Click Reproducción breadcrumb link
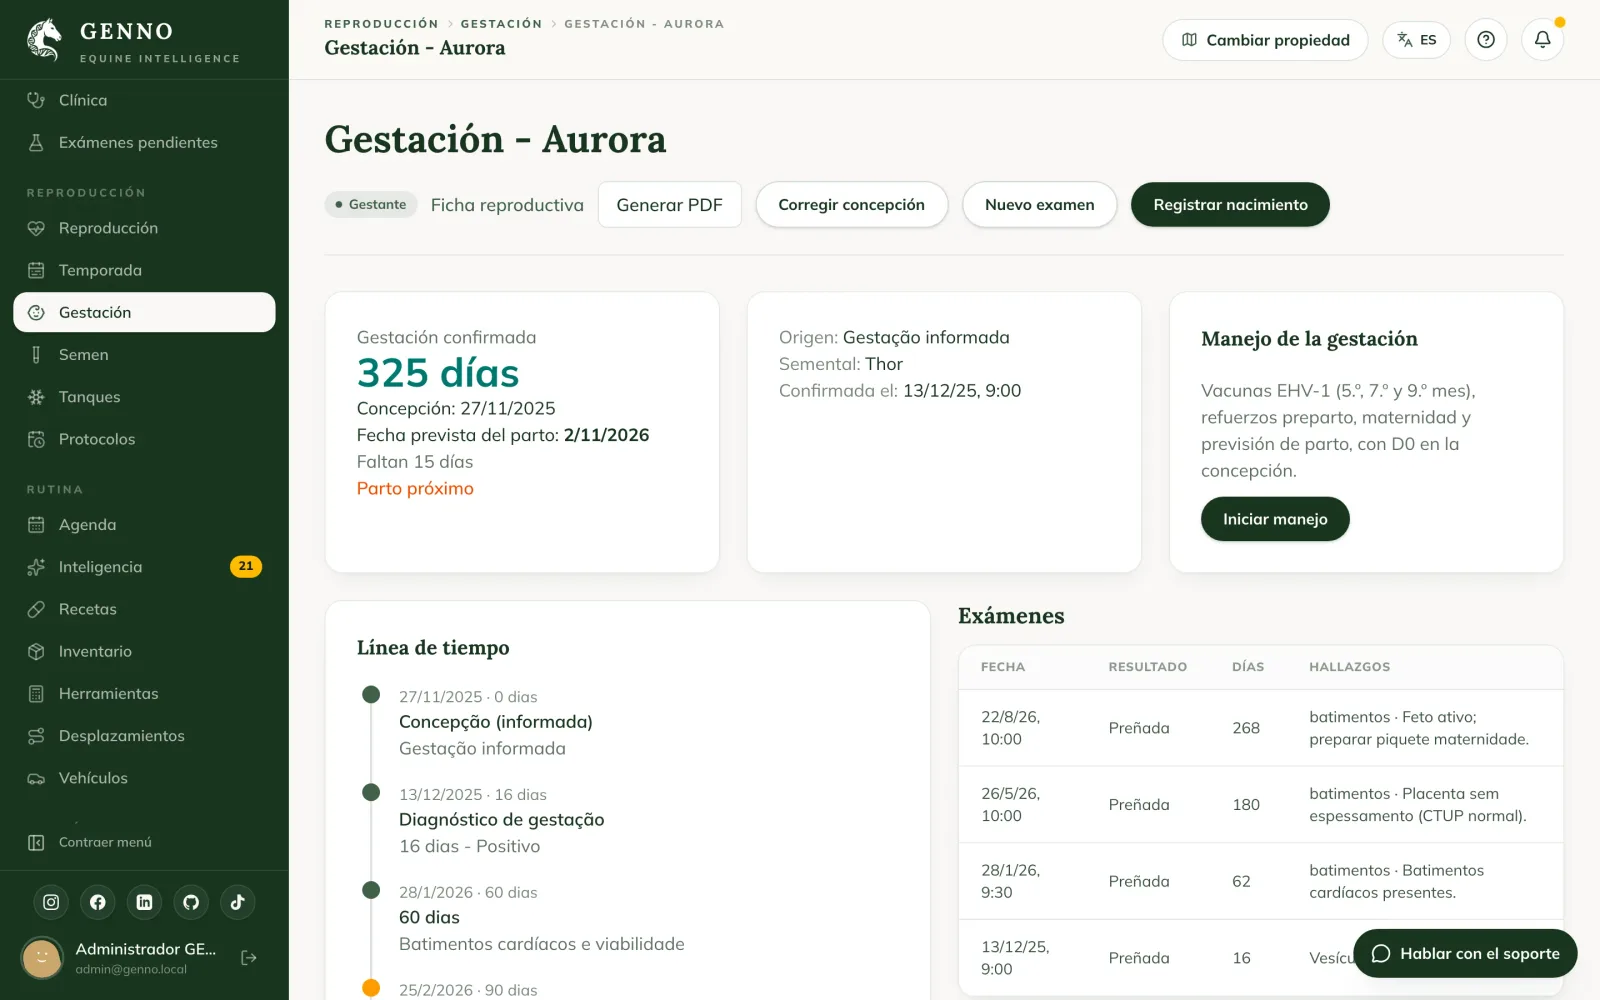 pos(381,24)
